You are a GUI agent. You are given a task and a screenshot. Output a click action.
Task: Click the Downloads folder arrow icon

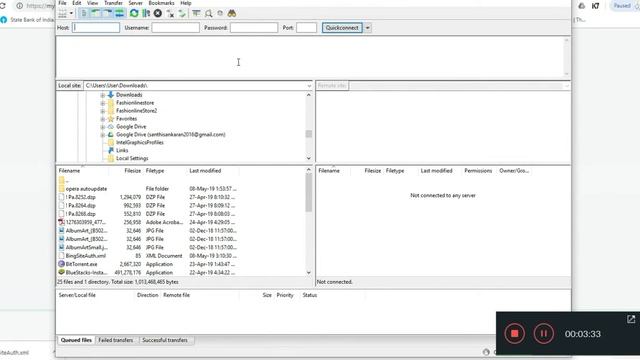(111, 95)
